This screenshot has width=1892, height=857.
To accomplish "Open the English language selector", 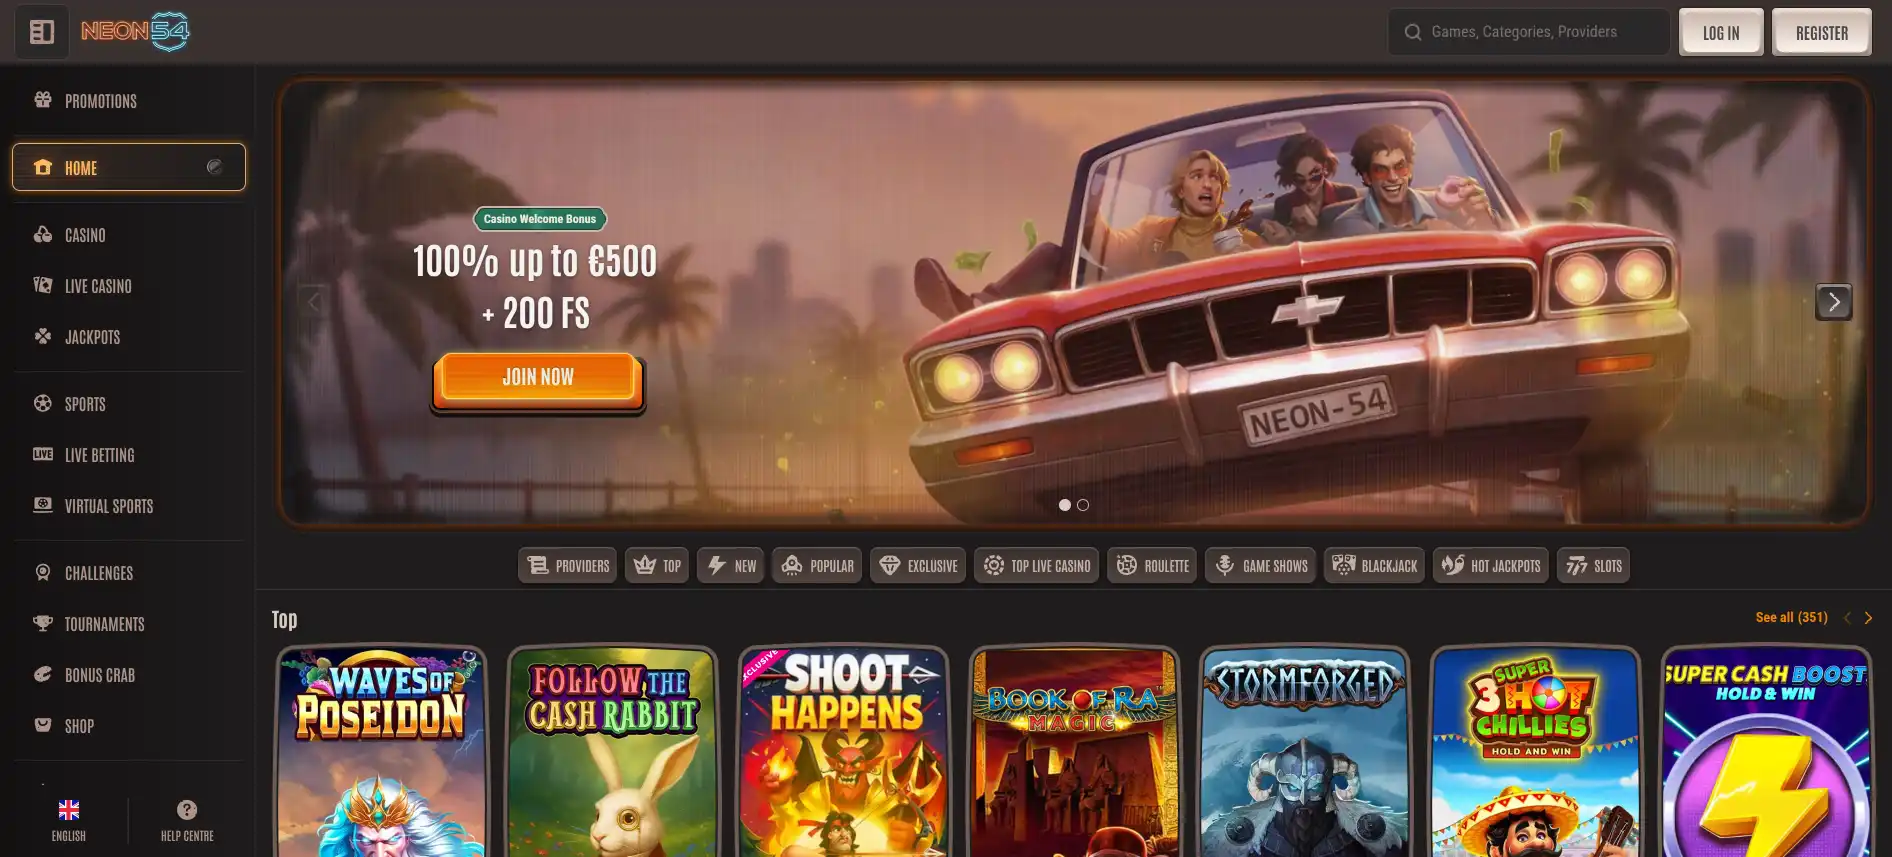I will tap(69, 820).
